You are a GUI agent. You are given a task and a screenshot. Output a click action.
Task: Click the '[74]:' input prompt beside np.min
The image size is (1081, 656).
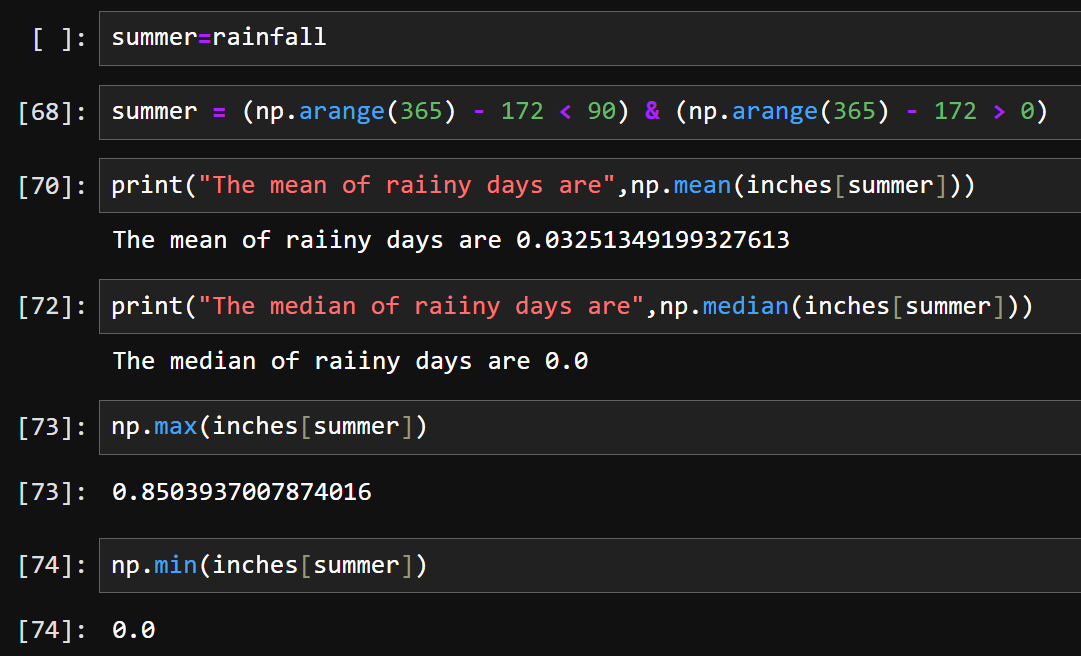[52, 566]
